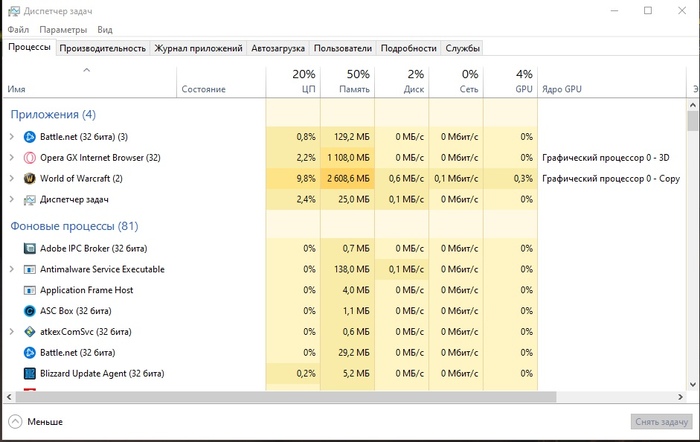Sort processes by the Память column header
700x442 pixels.
point(346,82)
